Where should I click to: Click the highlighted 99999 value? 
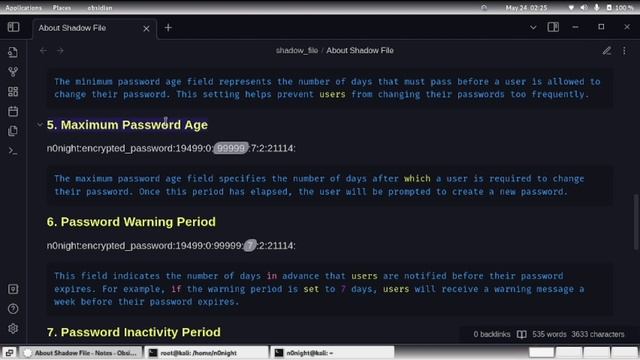(231, 148)
